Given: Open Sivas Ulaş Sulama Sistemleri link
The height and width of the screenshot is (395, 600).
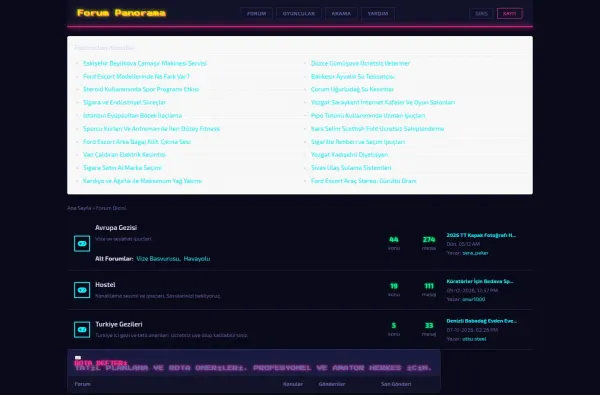Looking at the screenshot, I should click(351, 168).
